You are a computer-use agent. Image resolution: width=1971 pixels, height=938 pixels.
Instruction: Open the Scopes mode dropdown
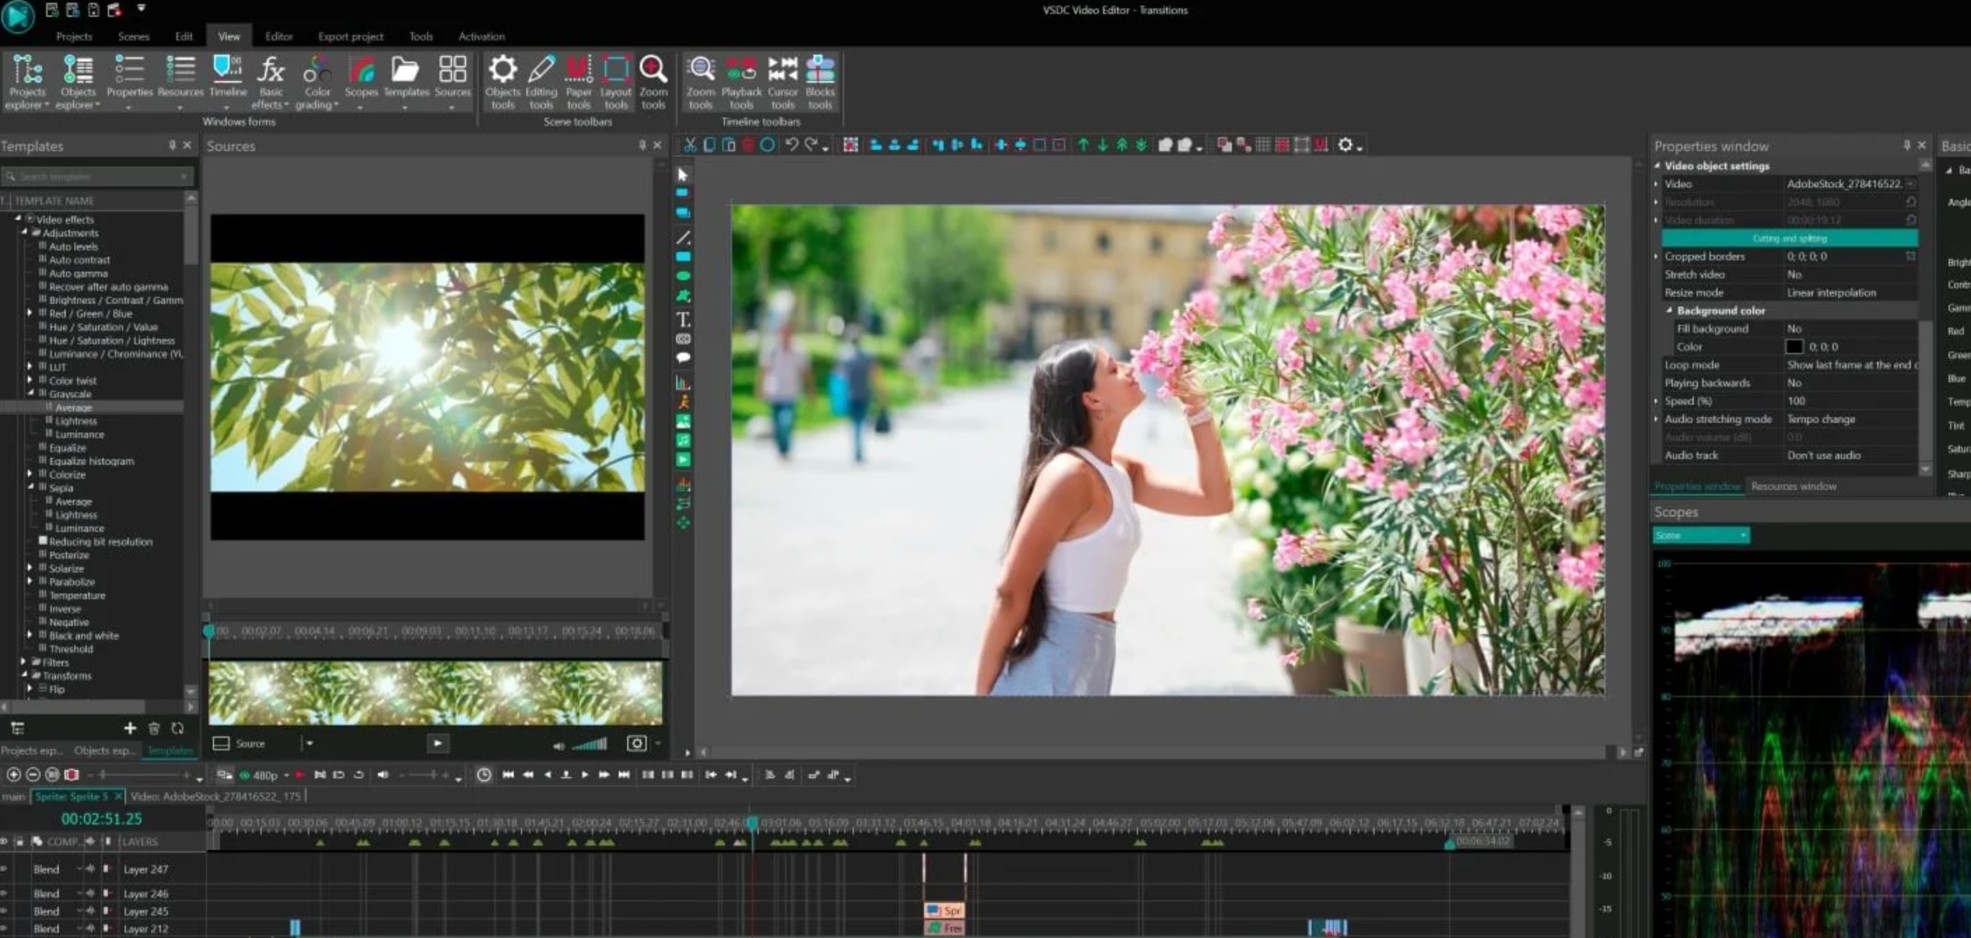tap(1743, 536)
